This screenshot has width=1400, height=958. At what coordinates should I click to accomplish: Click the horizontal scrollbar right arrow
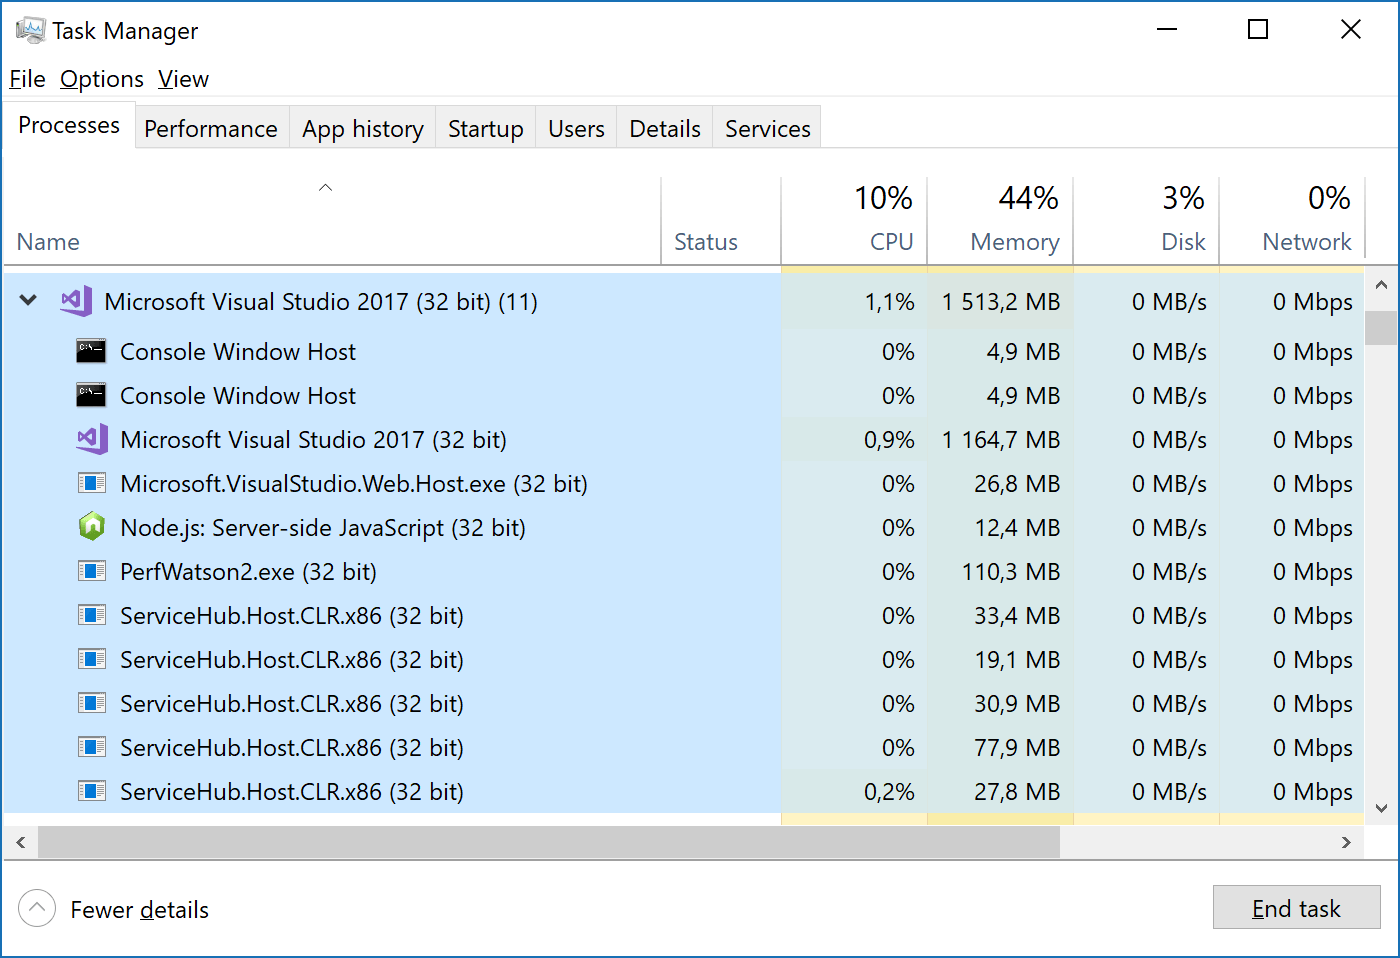(x=1346, y=842)
